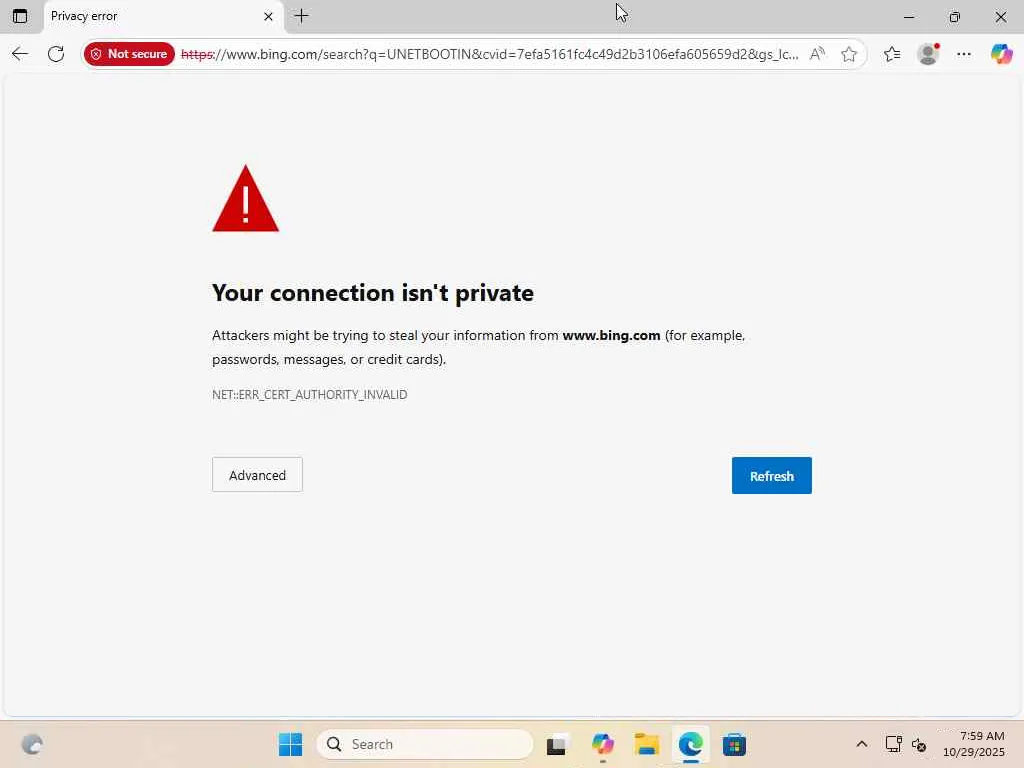Close the Privacy error tab
Image resolution: width=1024 pixels, height=768 pixels.
268,16
